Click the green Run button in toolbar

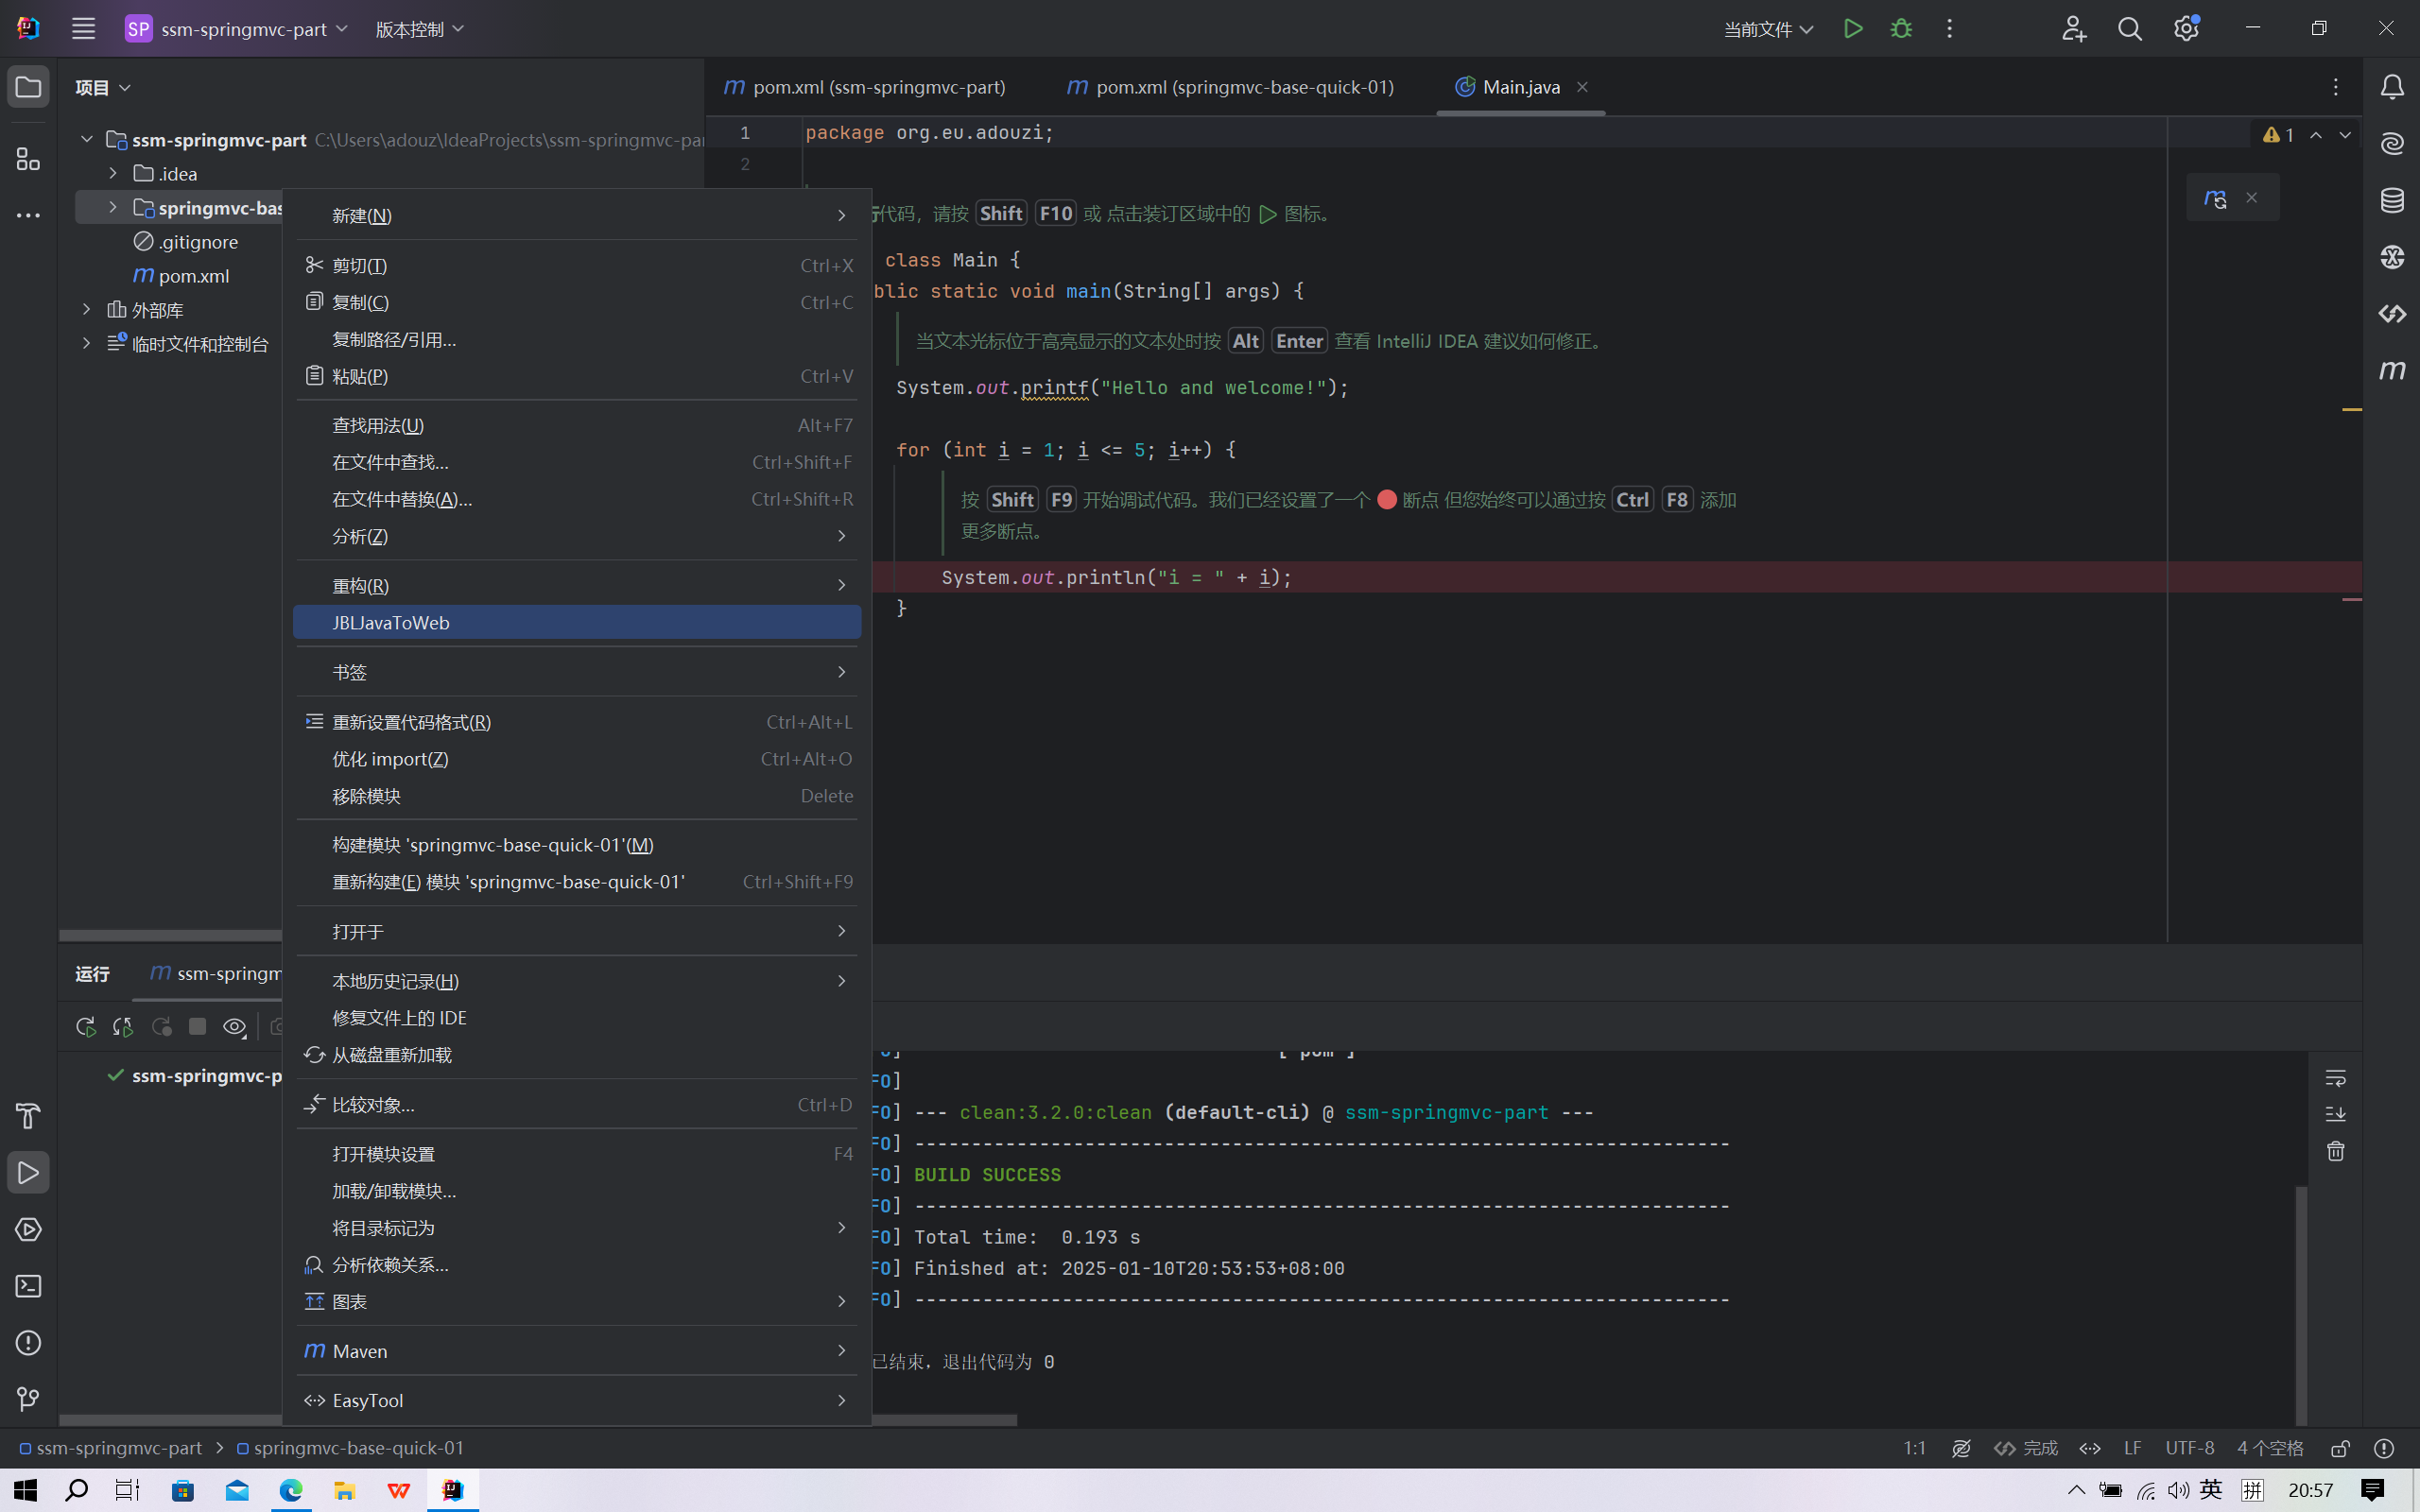click(1853, 29)
